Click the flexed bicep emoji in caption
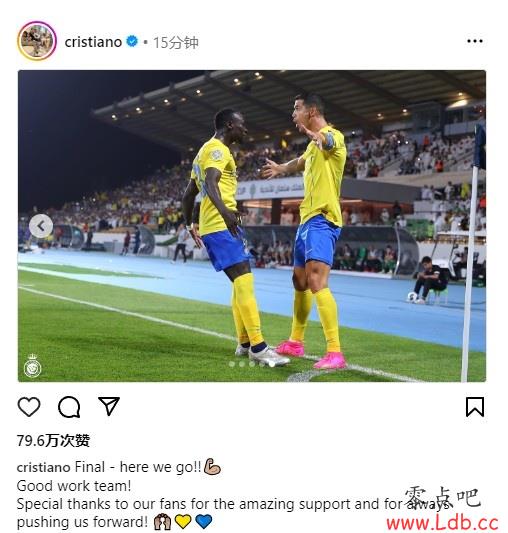Image resolution: width=508 pixels, height=533 pixels. [213, 466]
